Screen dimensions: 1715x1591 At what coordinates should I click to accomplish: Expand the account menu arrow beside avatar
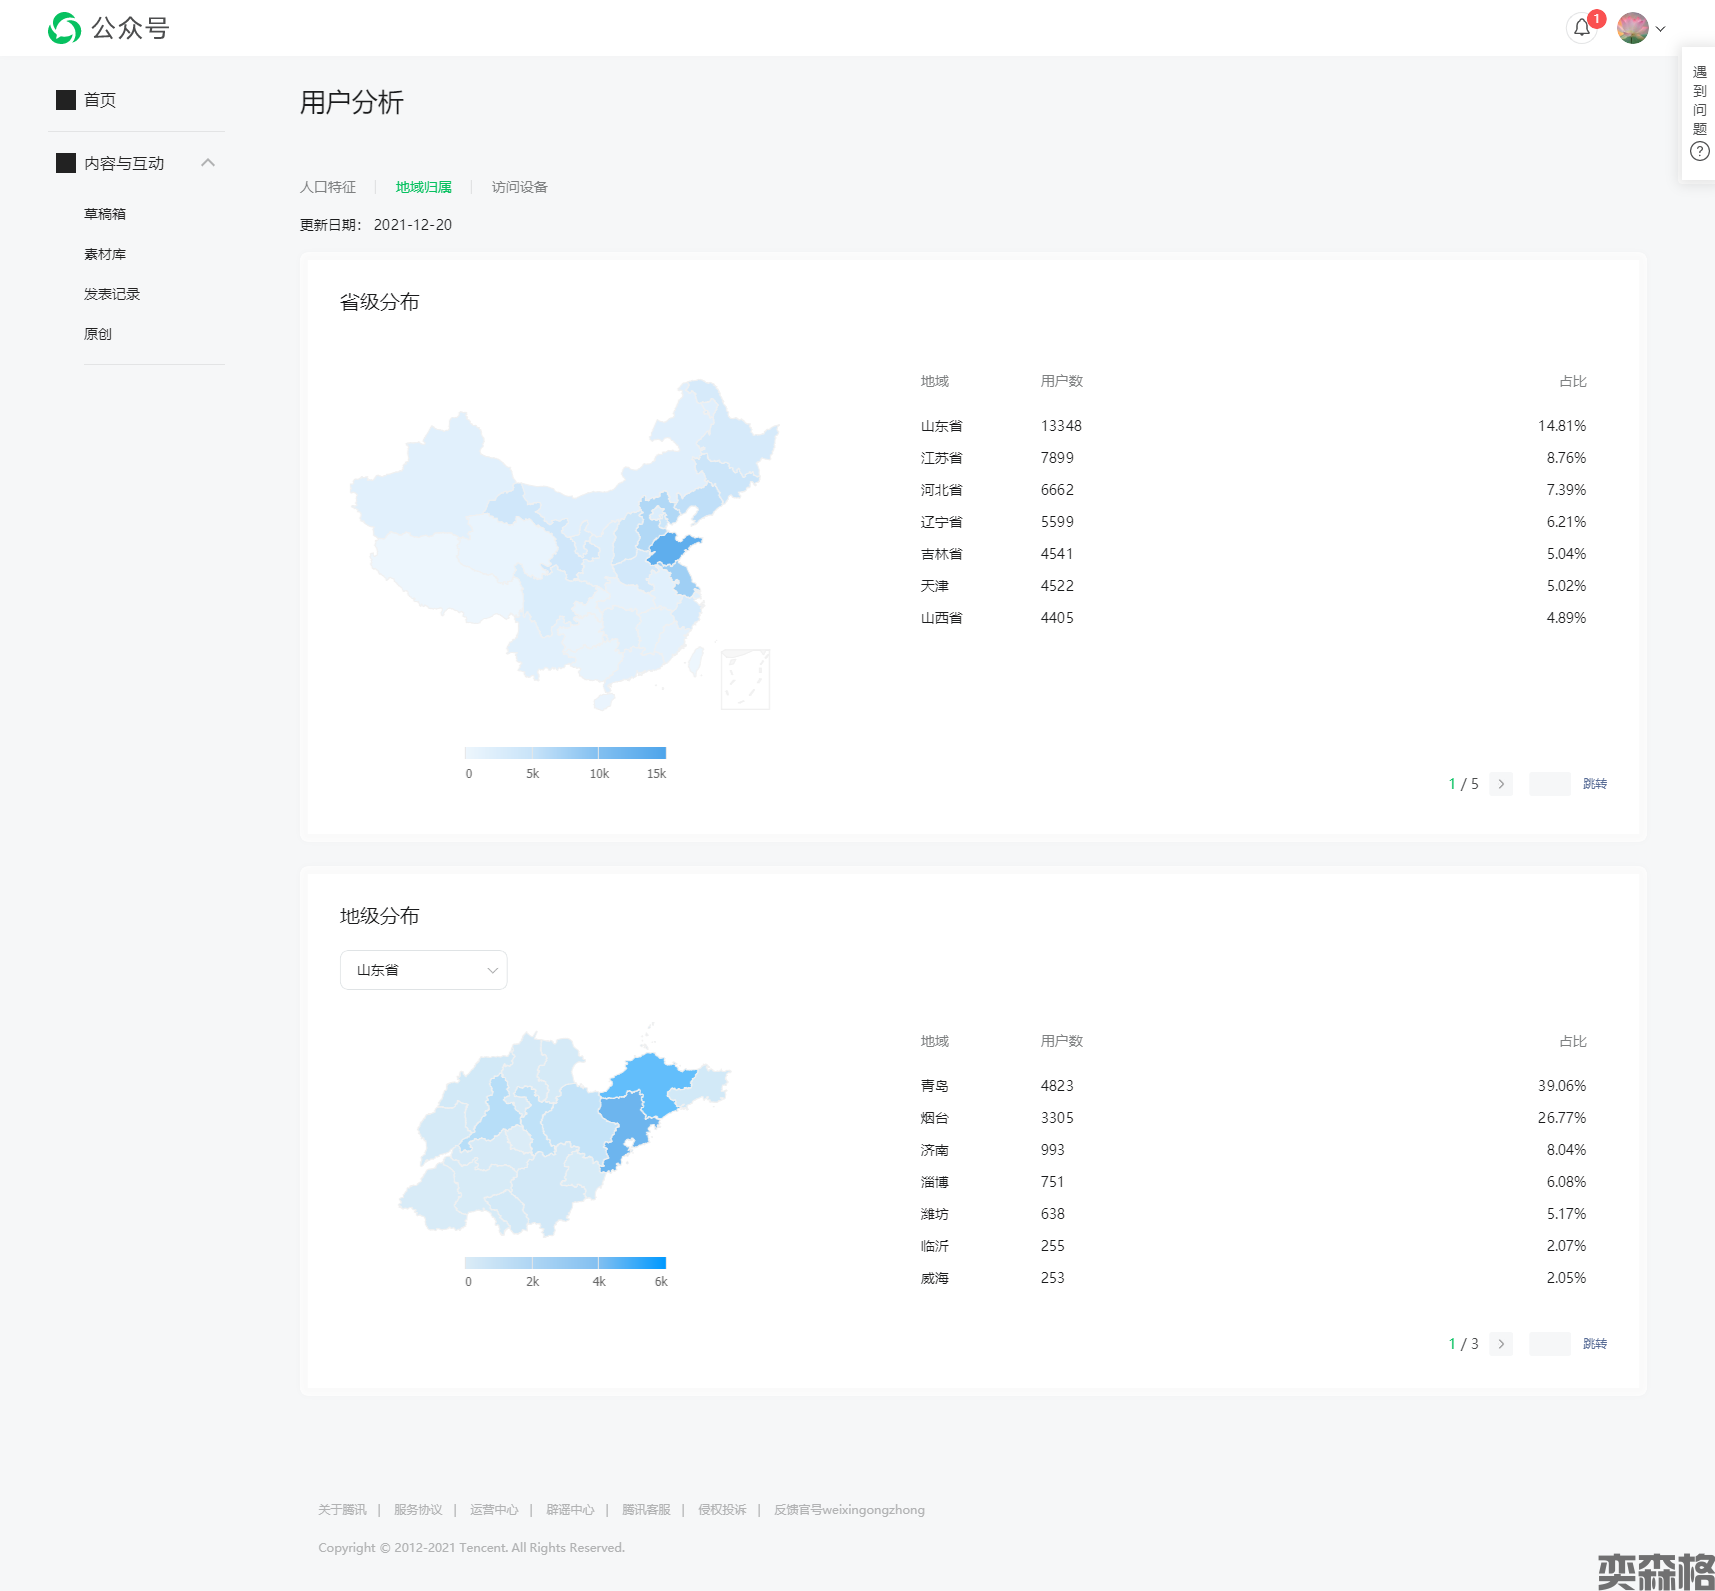1661,29
